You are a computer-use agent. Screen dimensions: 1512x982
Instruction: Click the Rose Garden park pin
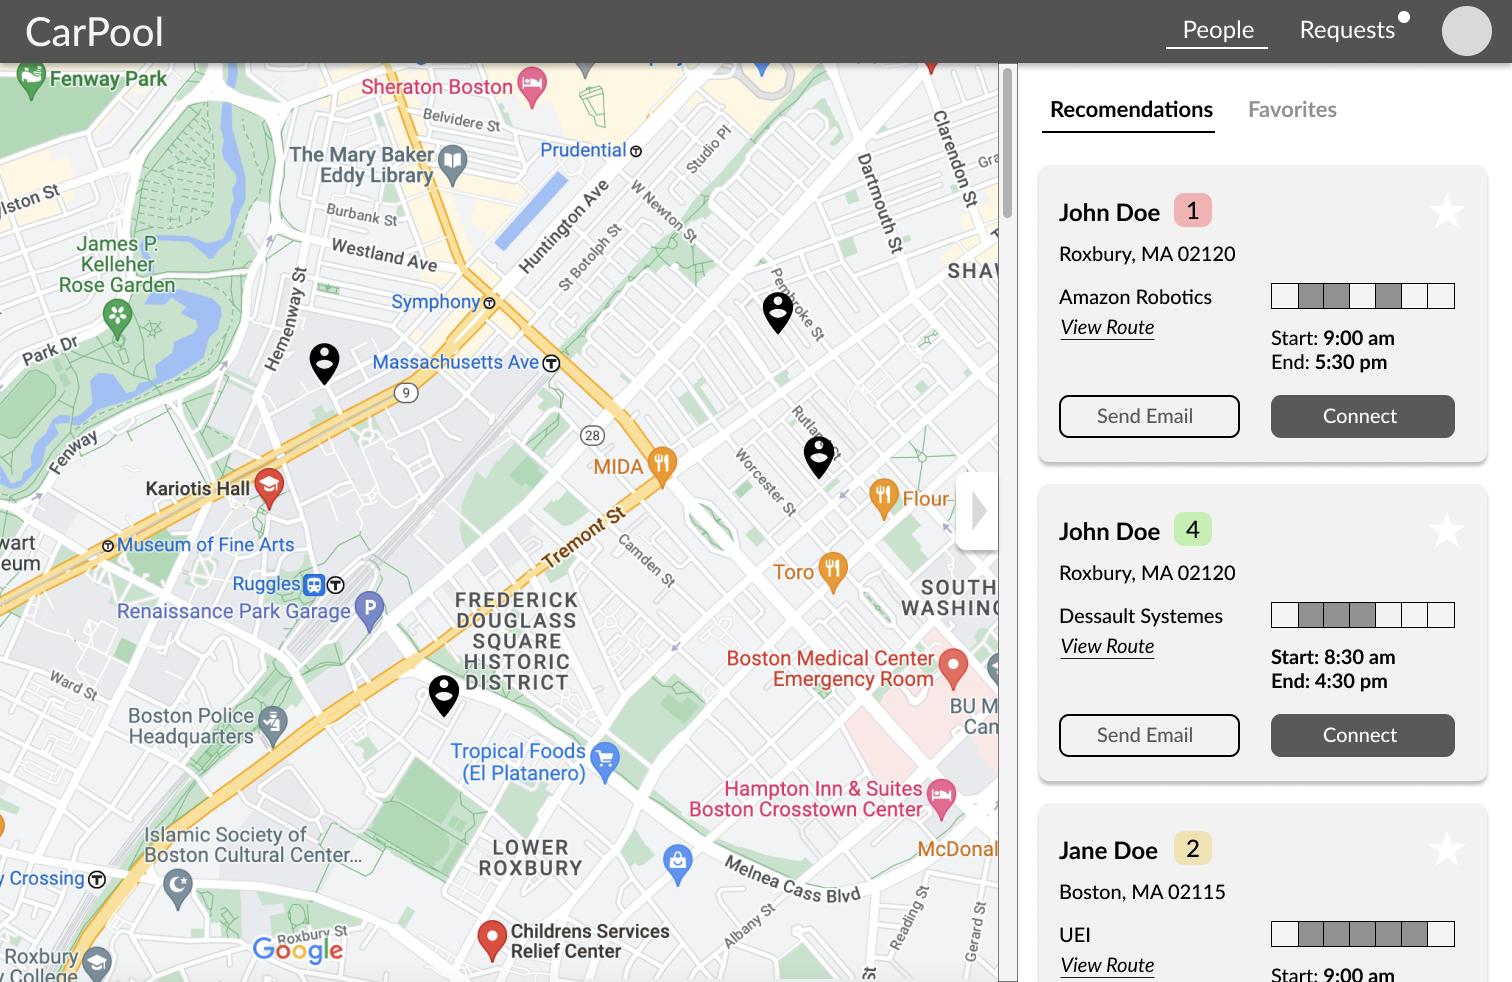[x=118, y=319]
